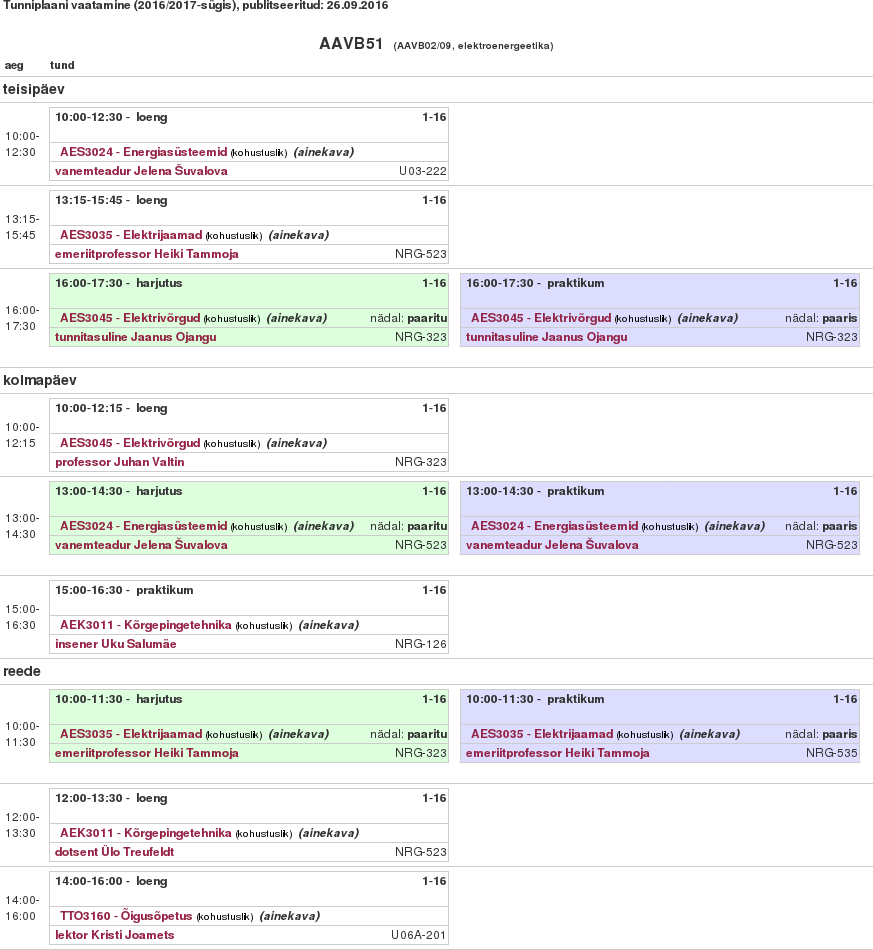Click Heiki Tammoja in Tuesday 13:15 lecture
Viewport: 873px width, 950px height.
(147, 254)
